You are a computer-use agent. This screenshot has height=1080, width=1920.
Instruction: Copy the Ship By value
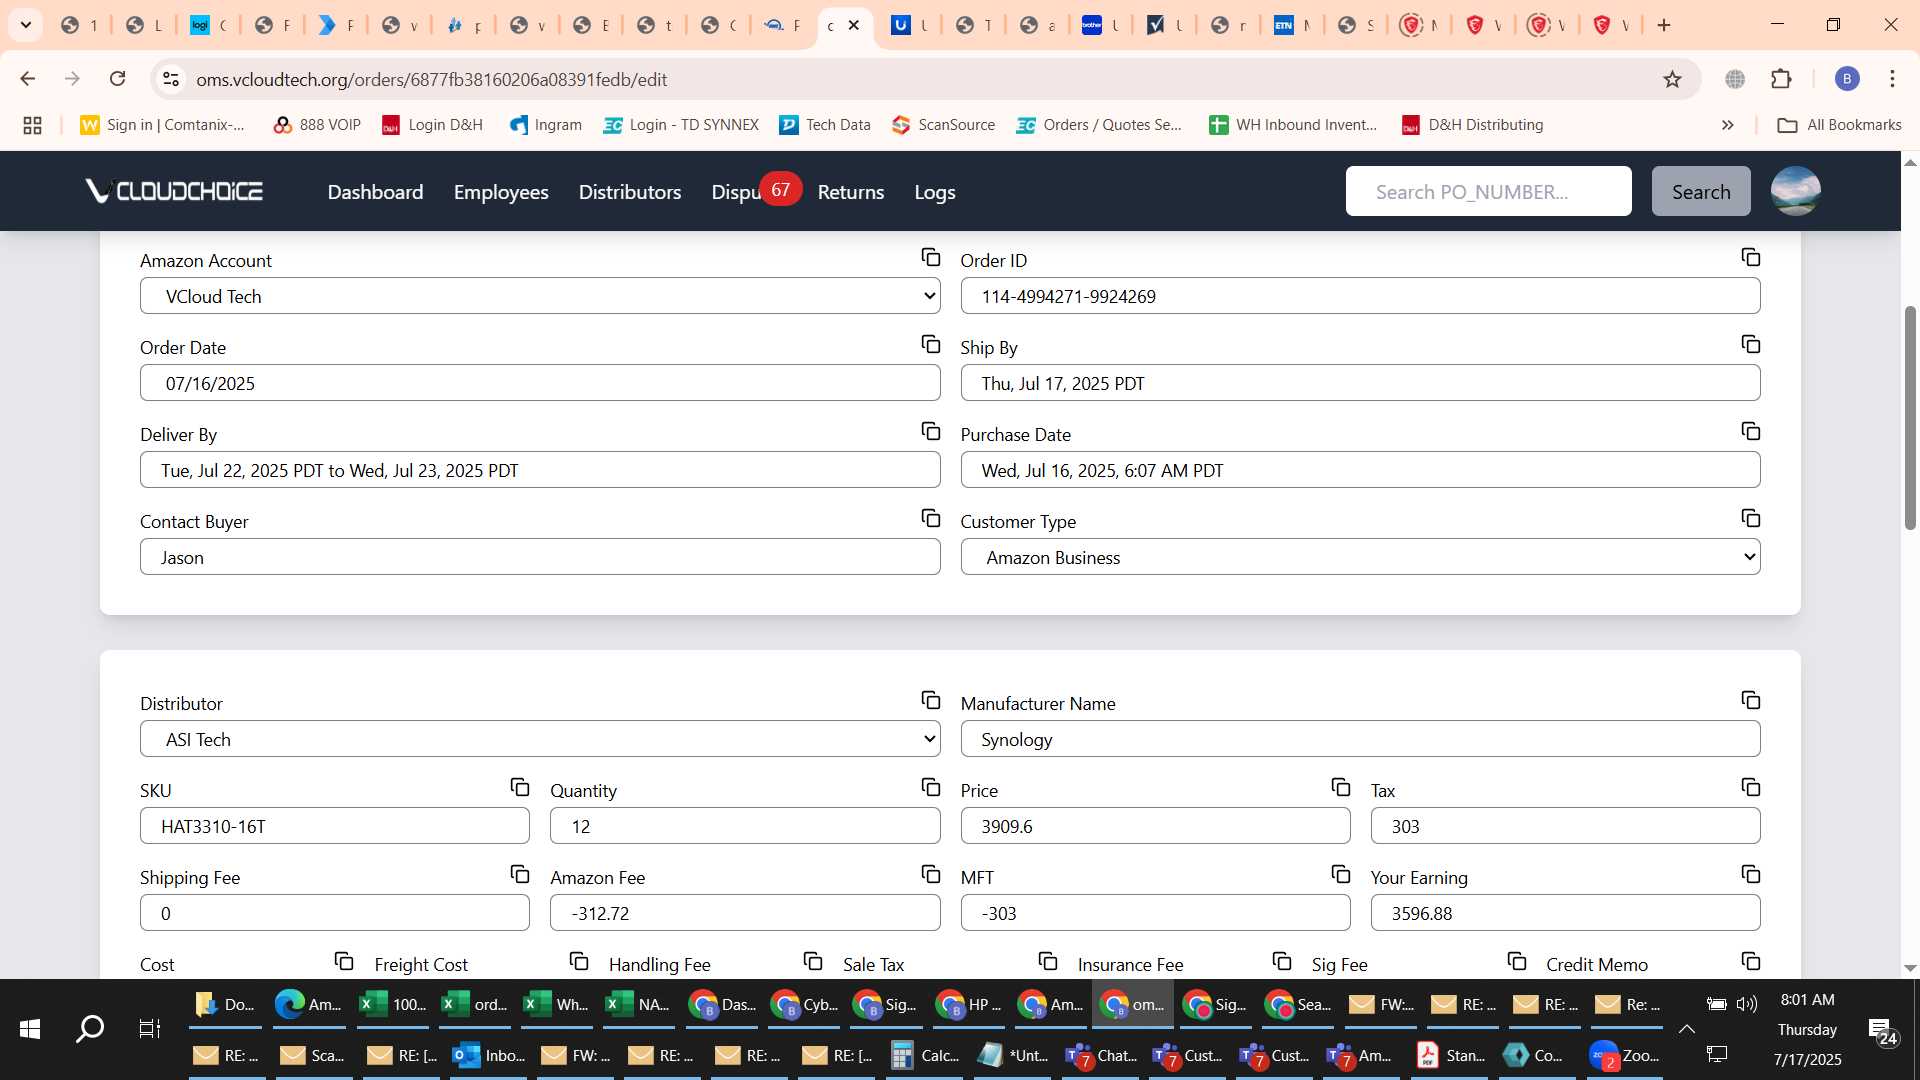[1750, 345]
